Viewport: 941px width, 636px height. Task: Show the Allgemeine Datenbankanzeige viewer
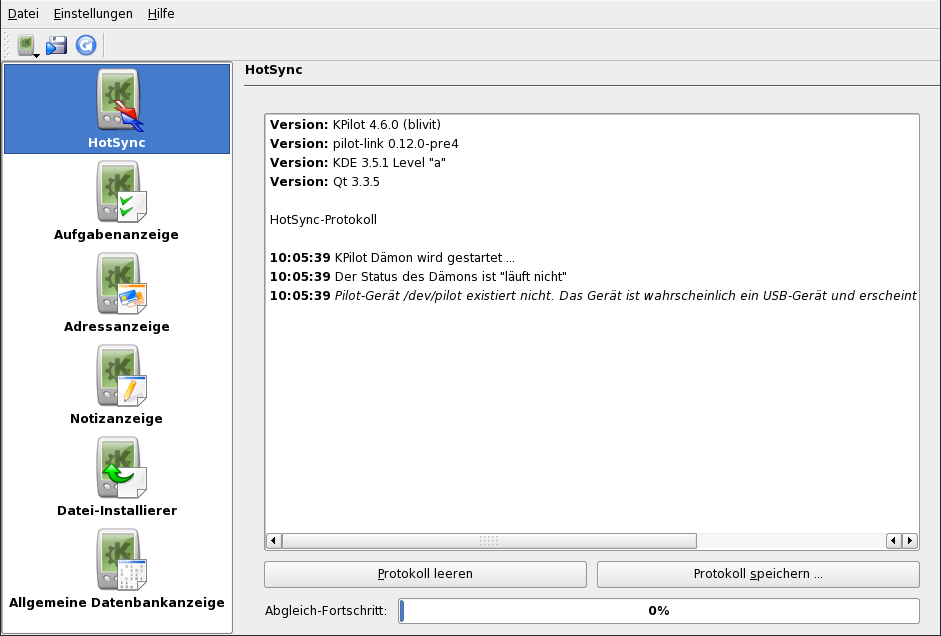coord(117,569)
